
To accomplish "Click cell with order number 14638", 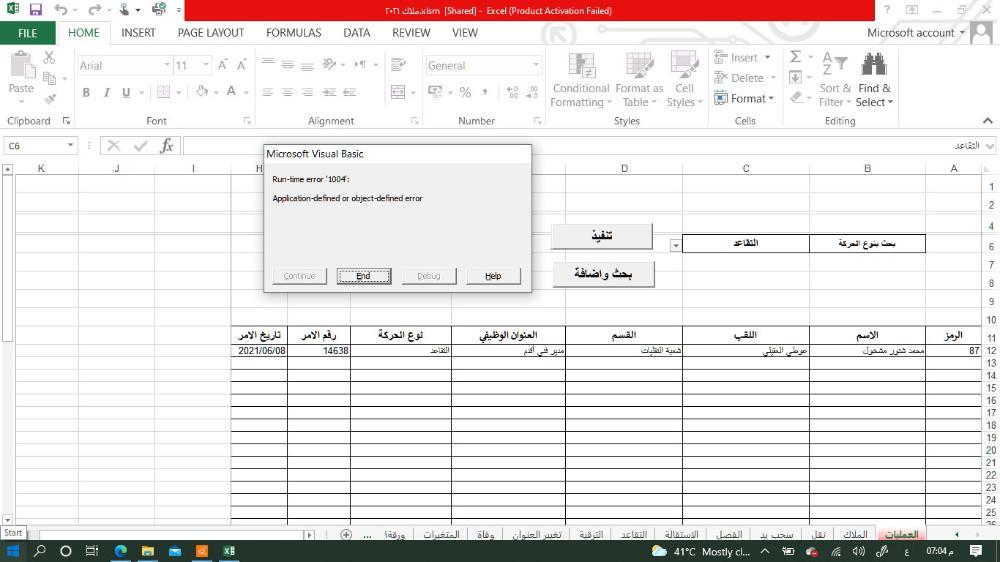I will (319, 350).
